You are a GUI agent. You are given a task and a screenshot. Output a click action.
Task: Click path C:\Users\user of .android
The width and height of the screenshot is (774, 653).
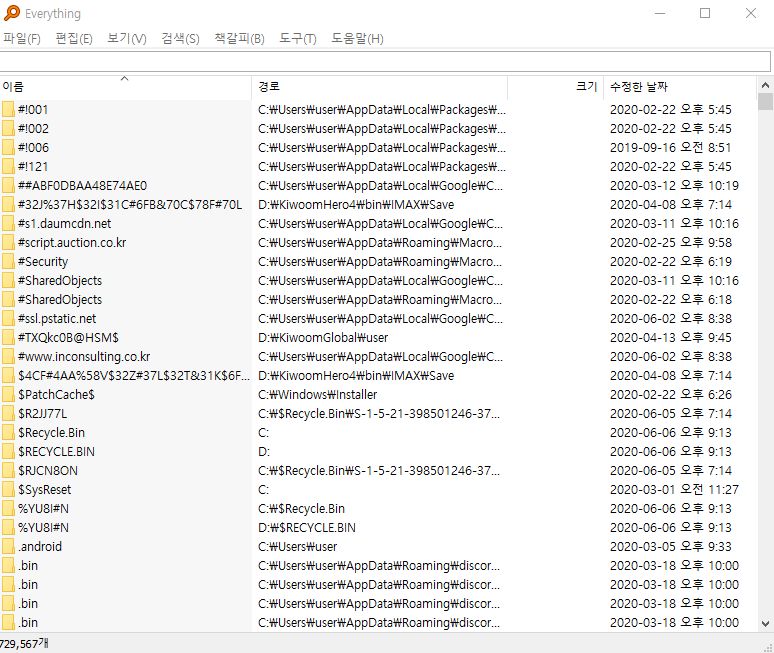coord(297,547)
